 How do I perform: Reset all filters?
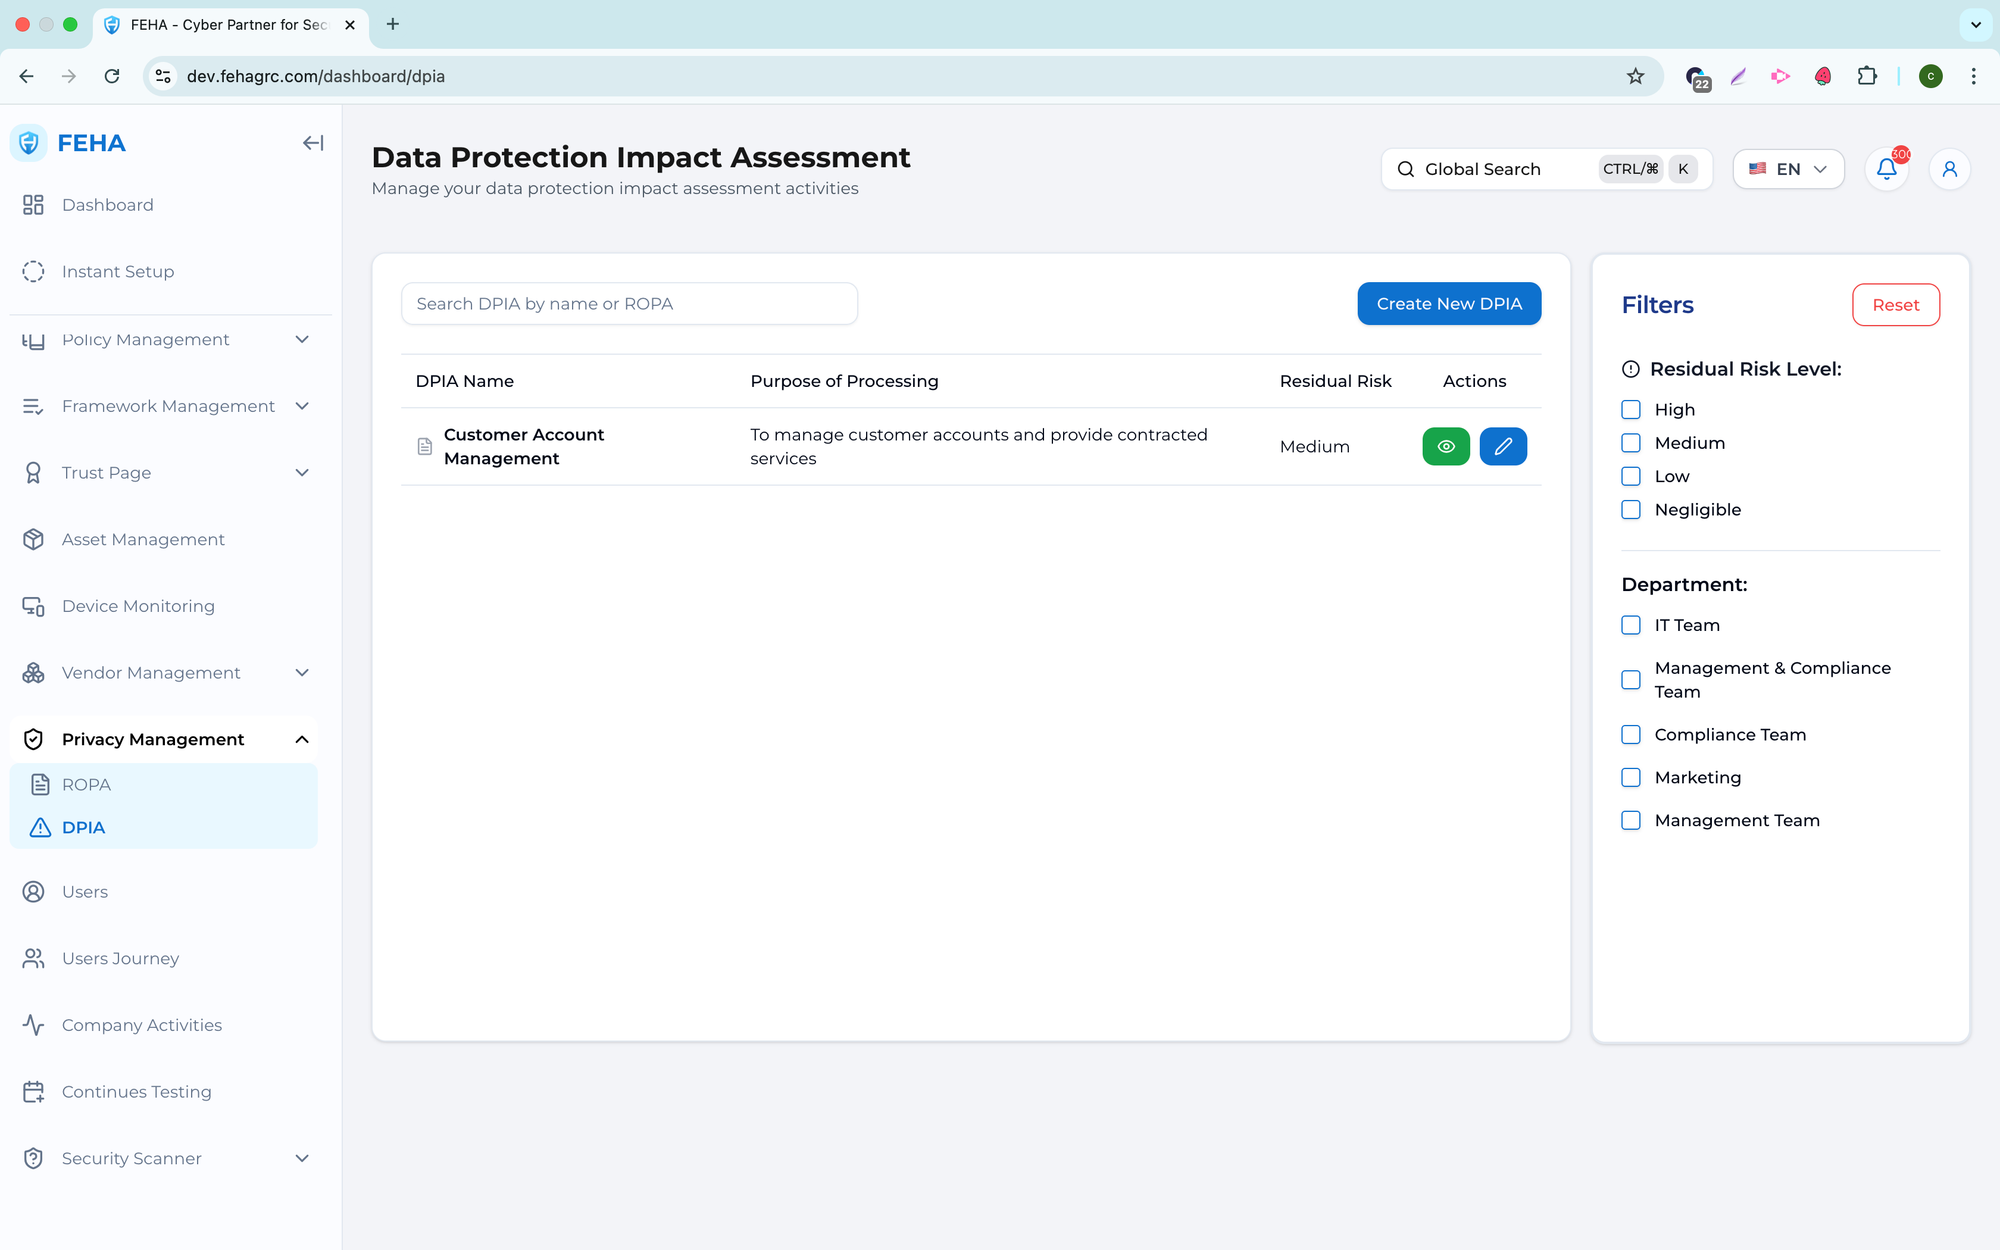tap(1895, 305)
